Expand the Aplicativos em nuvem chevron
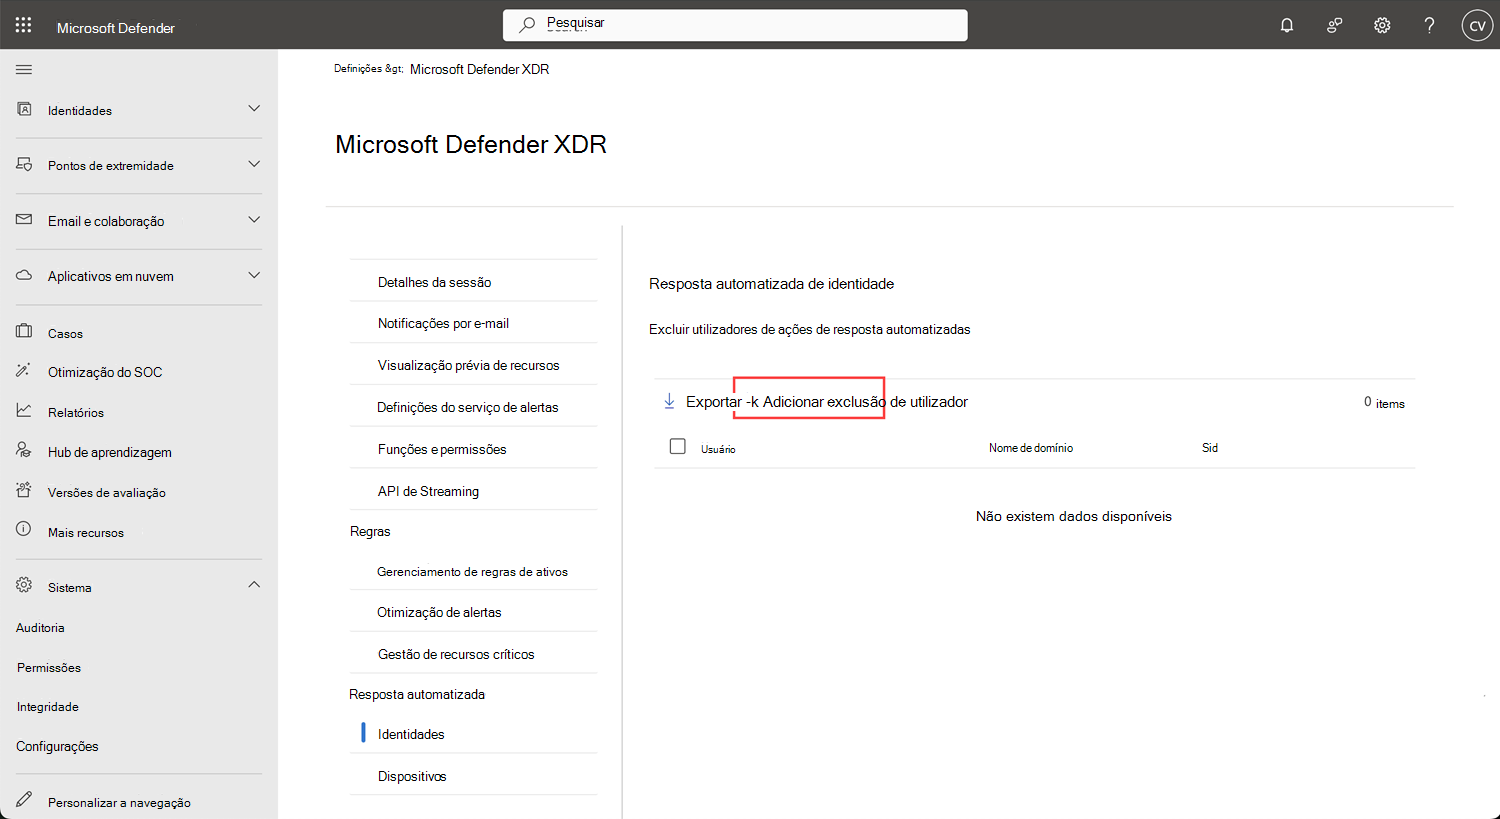 click(254, 275)
